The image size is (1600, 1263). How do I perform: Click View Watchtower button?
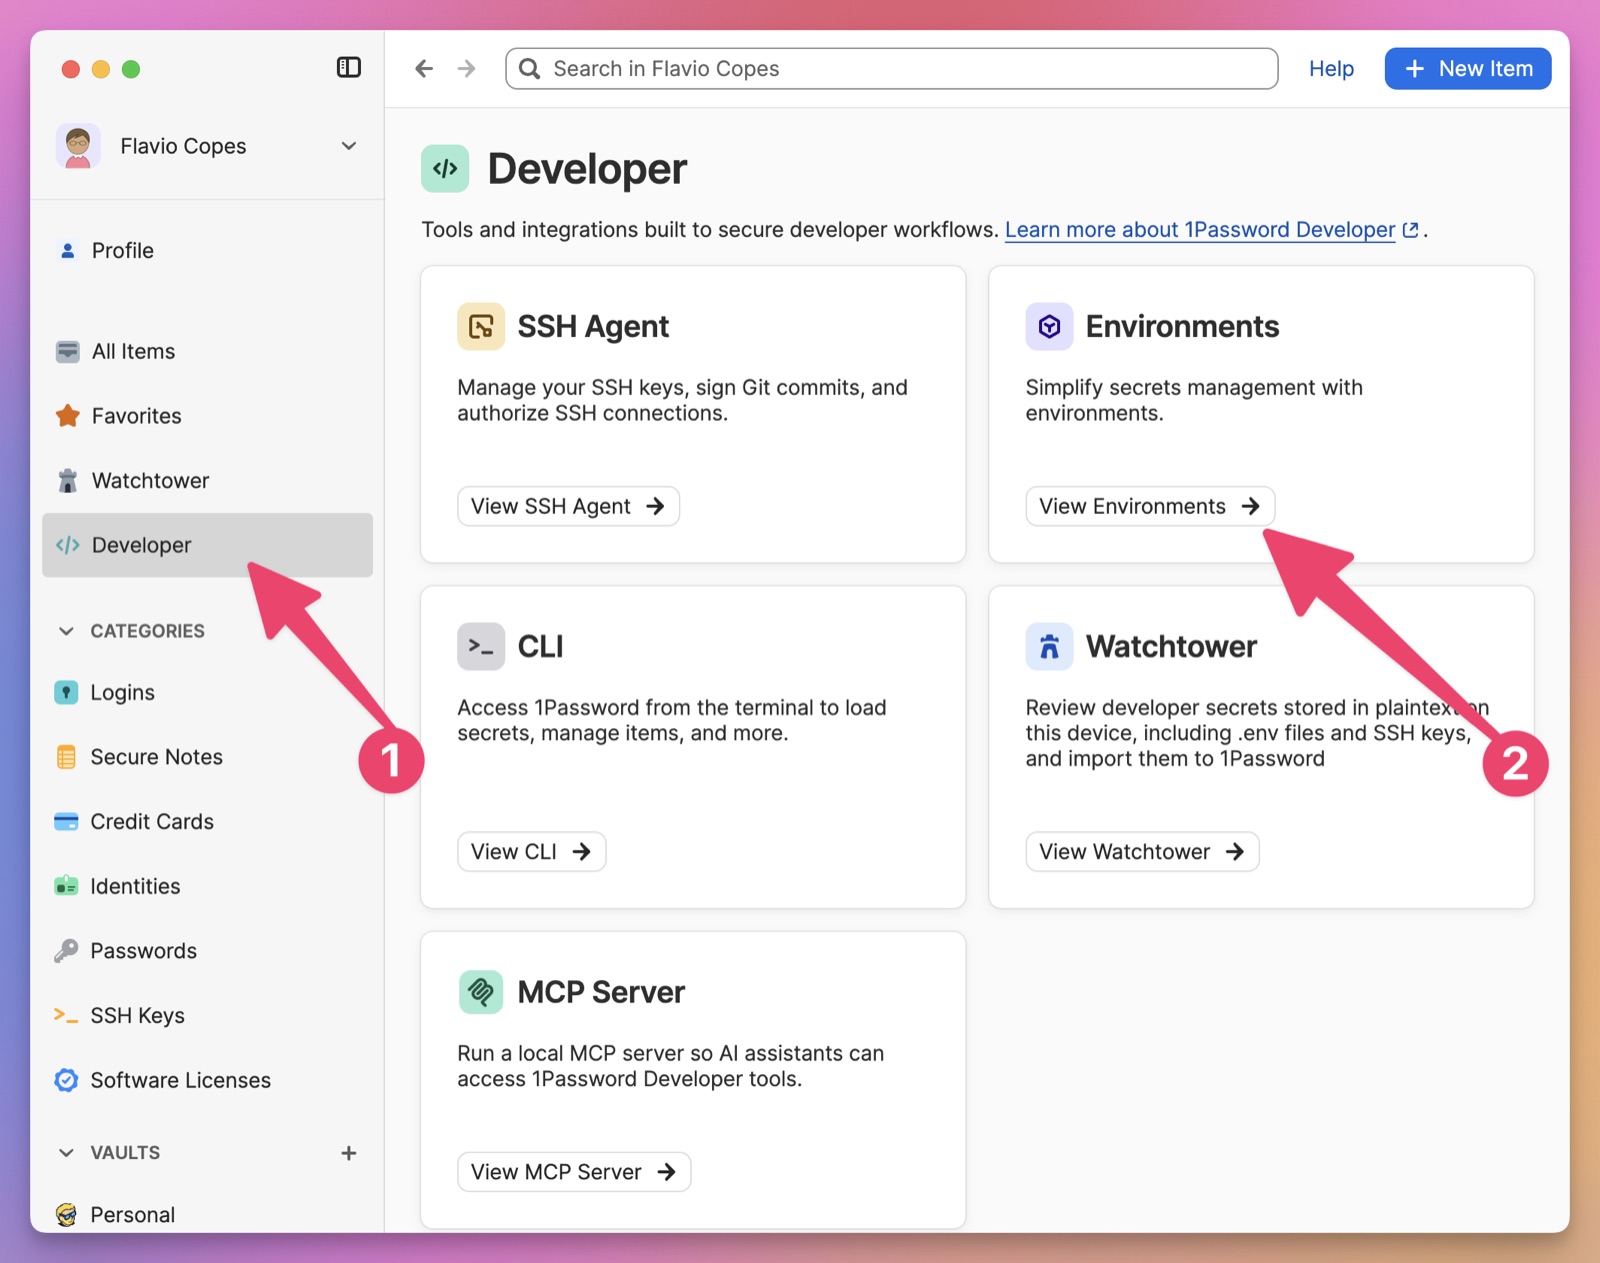(x=1142, y=852)
